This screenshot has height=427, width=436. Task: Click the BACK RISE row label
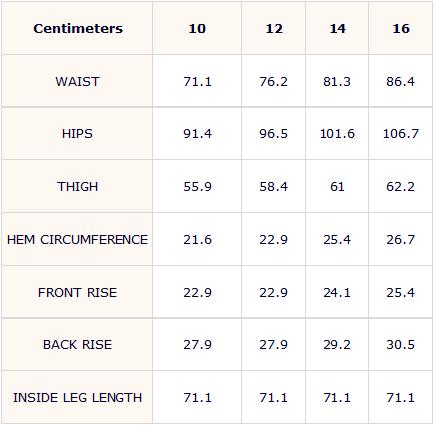pos(77,344)
